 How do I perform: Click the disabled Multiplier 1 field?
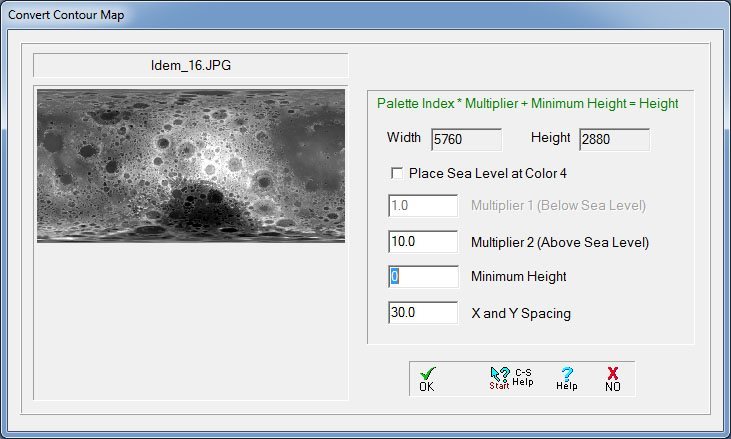[423, 206]
